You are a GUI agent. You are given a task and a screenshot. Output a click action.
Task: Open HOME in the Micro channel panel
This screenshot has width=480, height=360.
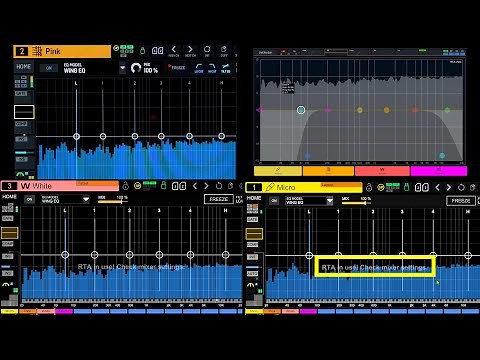pyautogui.click(x=254, y=198)
